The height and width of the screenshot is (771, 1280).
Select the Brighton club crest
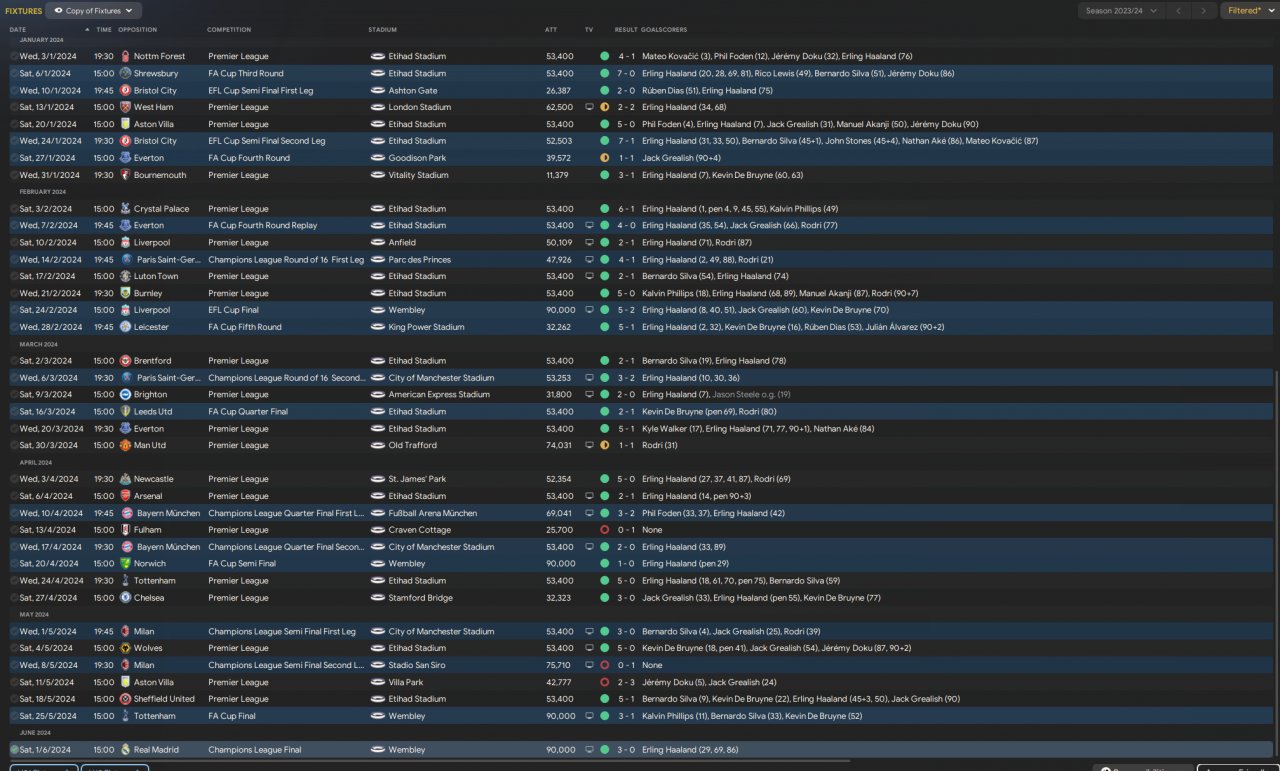coord(125,395)
